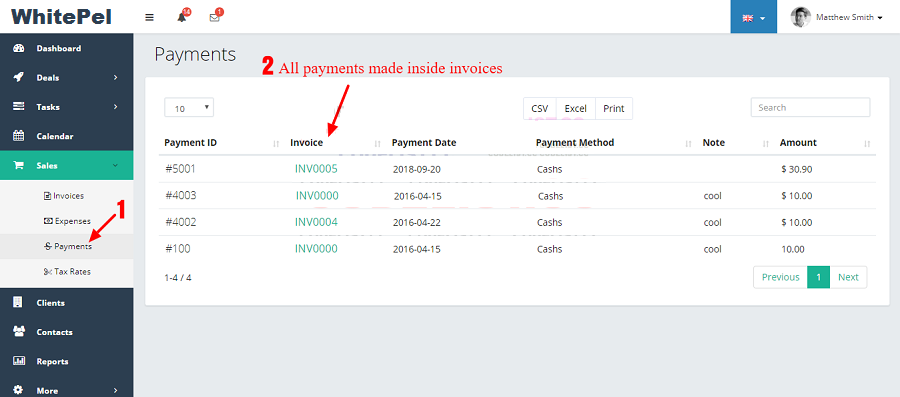Click the Payments page heading

195,54
